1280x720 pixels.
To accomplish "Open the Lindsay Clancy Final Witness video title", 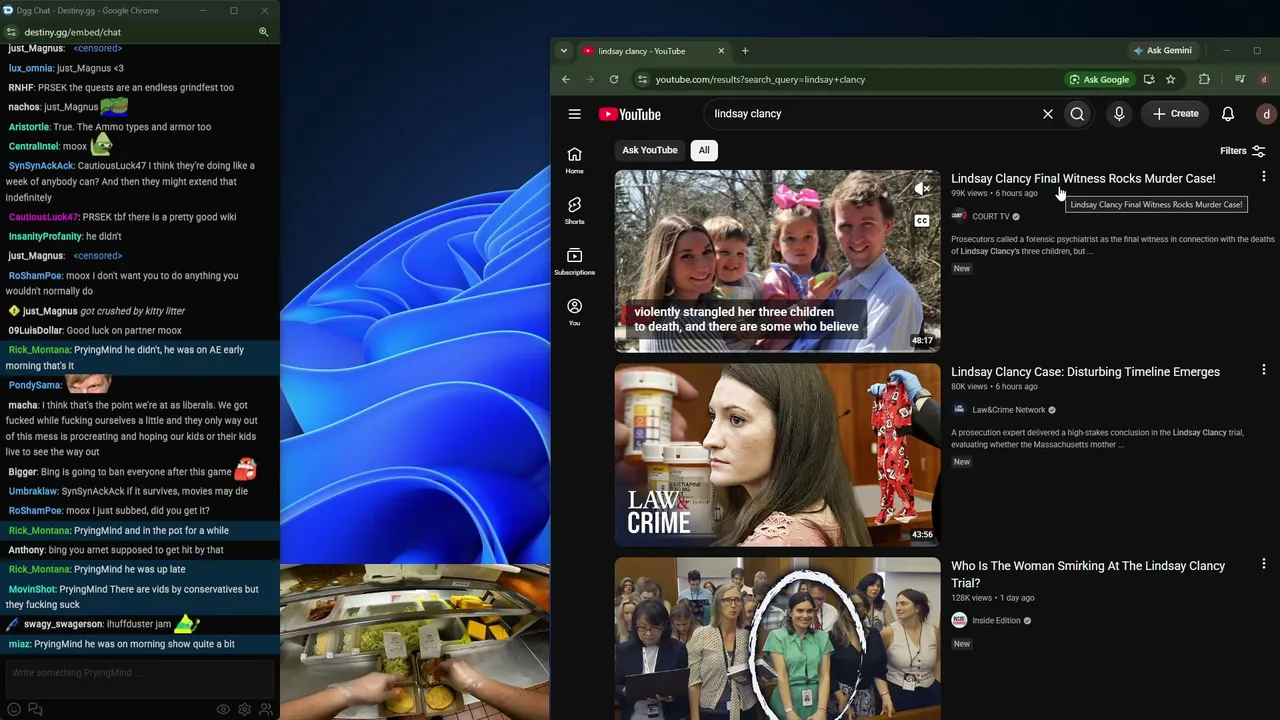I will click(1083, 178).
